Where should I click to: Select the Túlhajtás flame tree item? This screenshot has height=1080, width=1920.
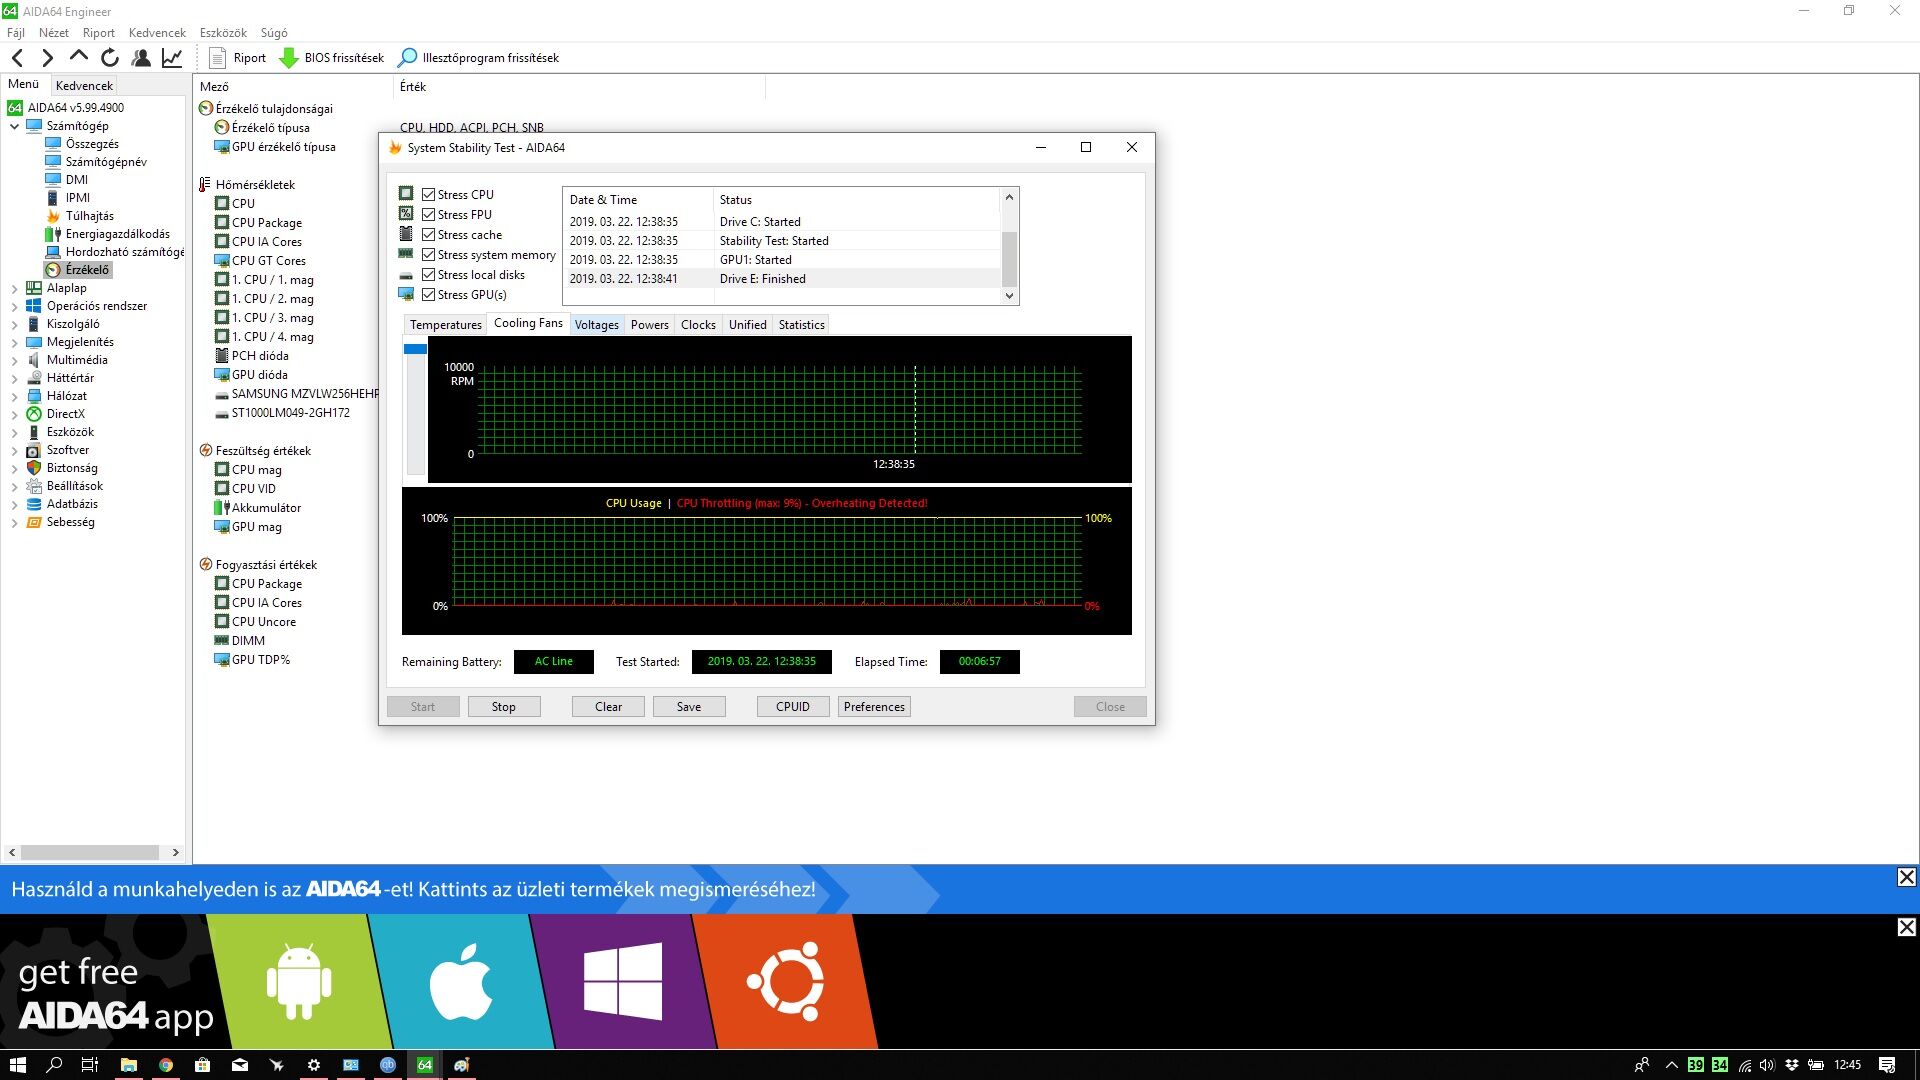pos(80,216)
